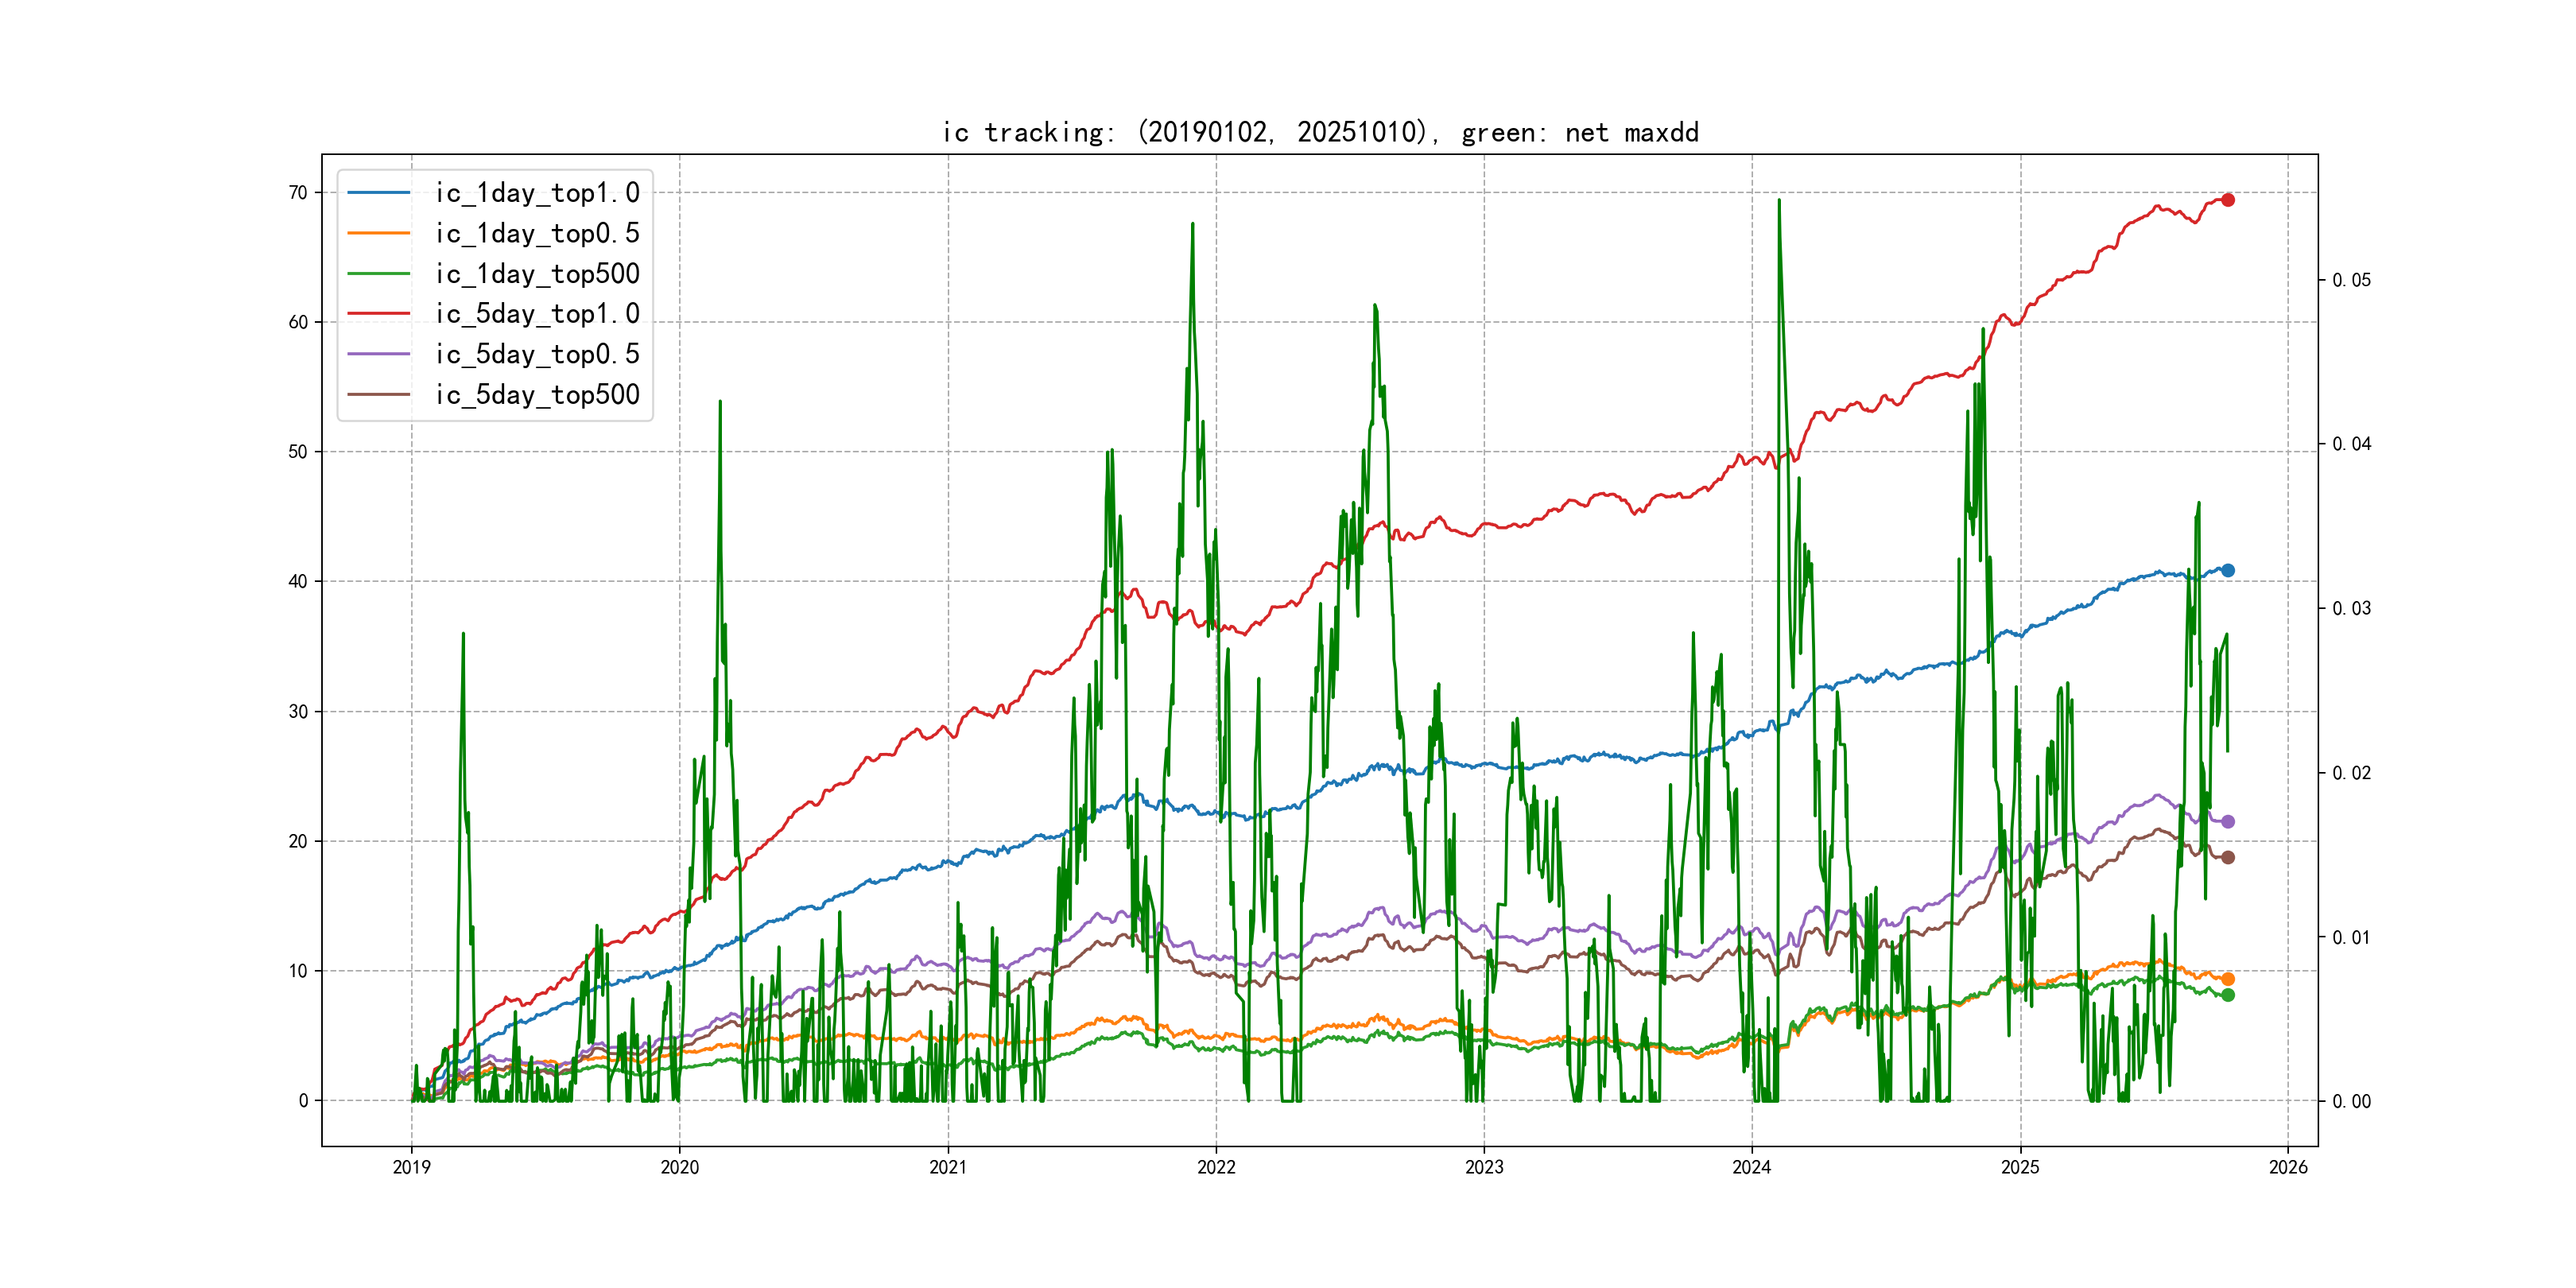Click the purple ic_5day_top0.5 endpoint marker
This screenshot has width=2576, height=1288.
coord(2228,822)
